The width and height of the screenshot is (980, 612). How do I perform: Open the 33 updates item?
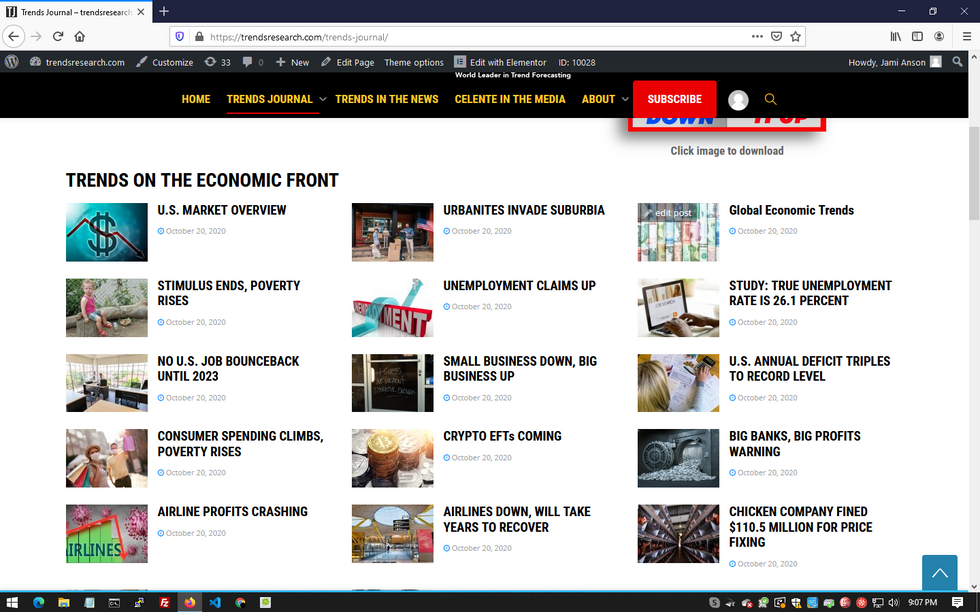(218, 62)
